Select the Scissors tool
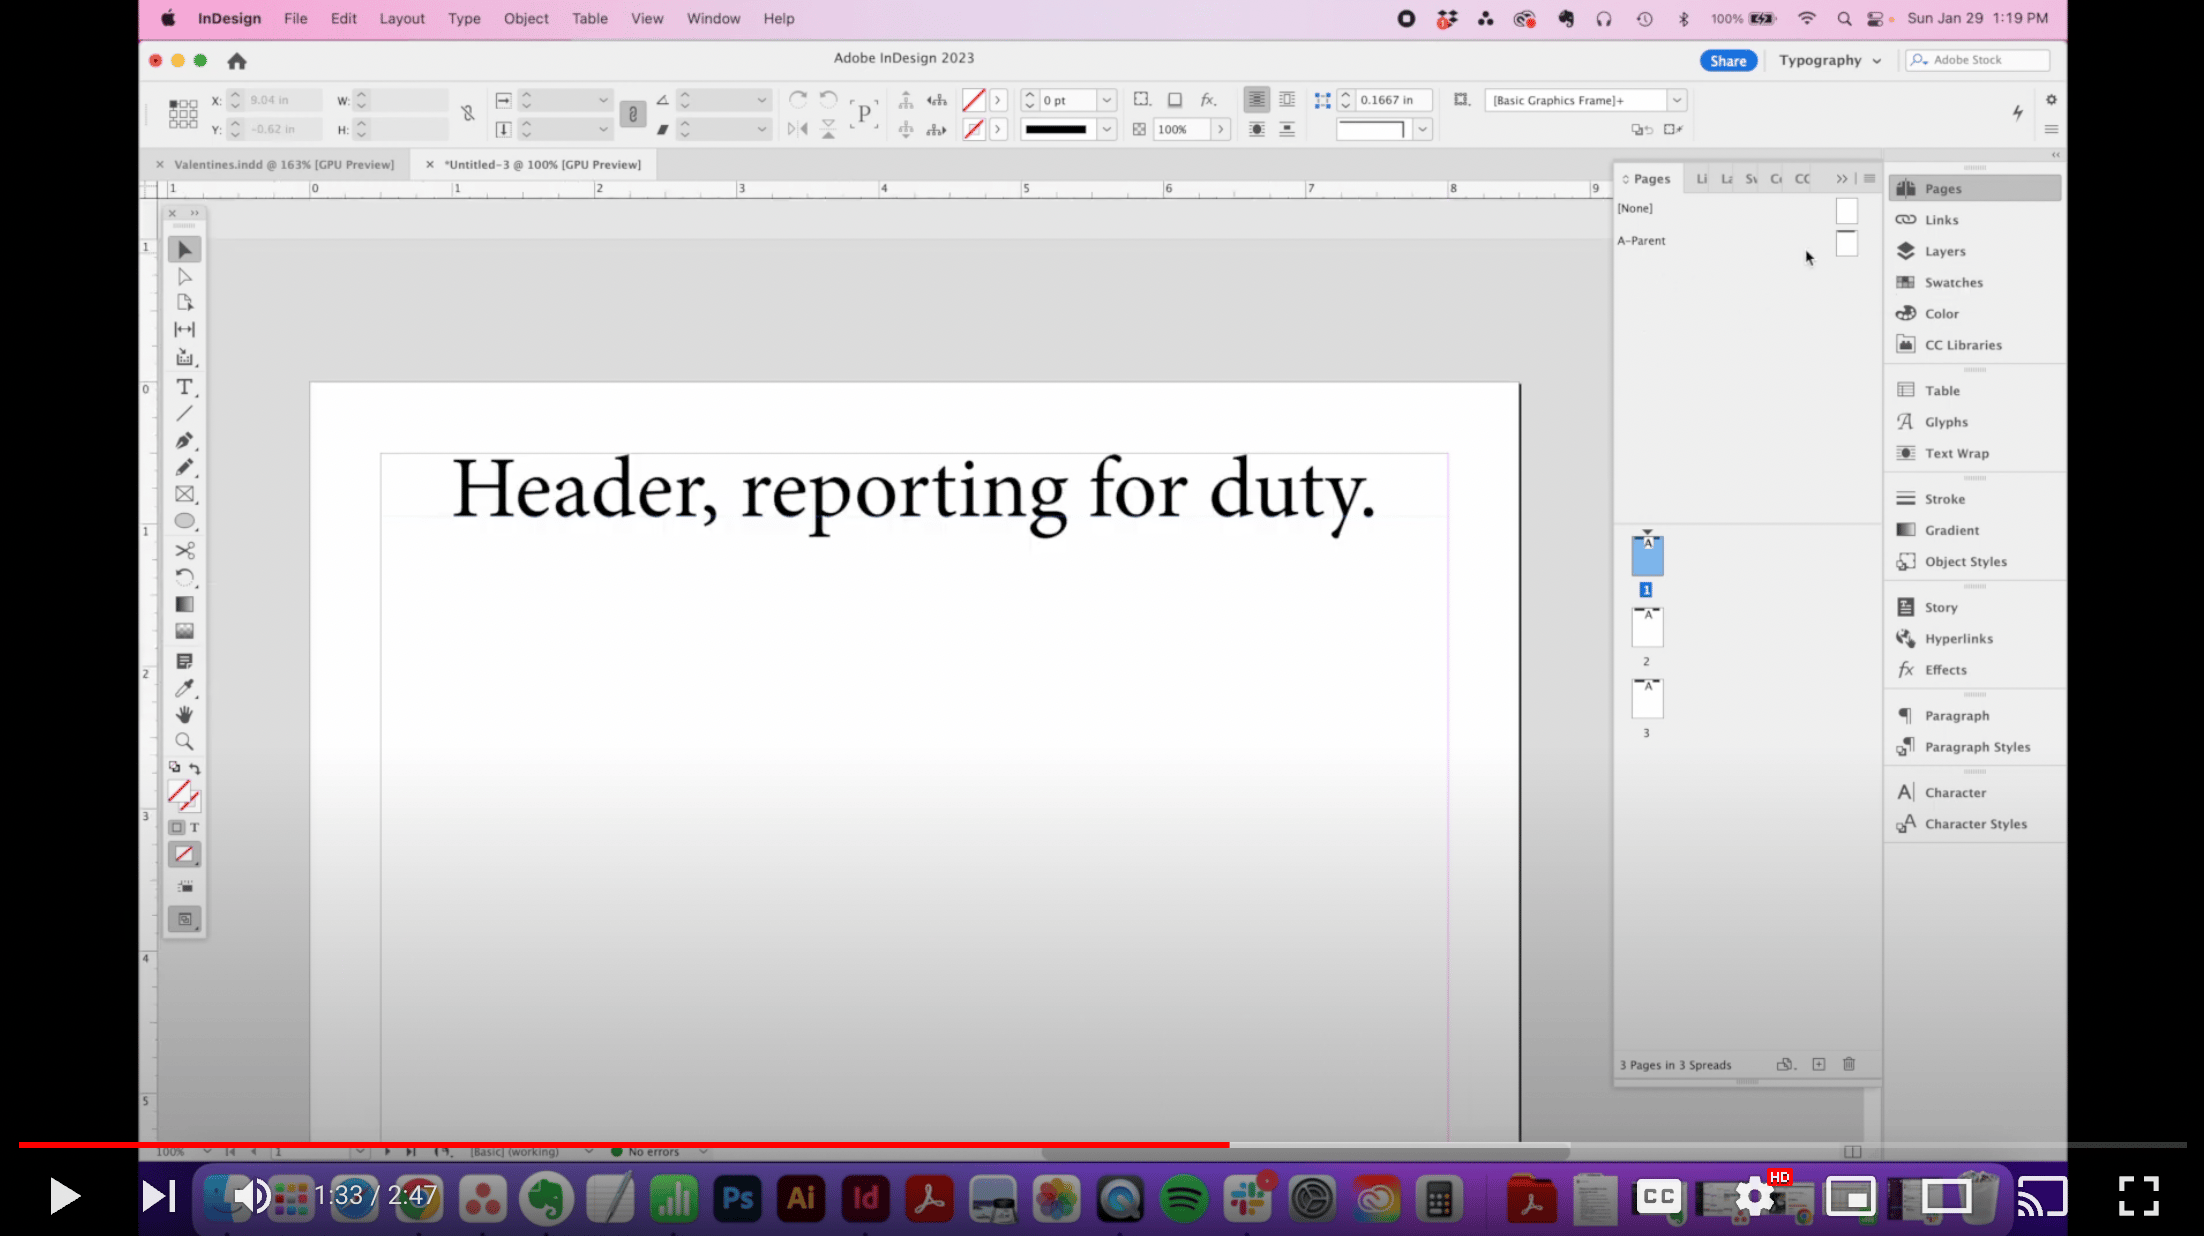Image resolution: width=2204 pixels, height=1236 pixels. [184, 551]
